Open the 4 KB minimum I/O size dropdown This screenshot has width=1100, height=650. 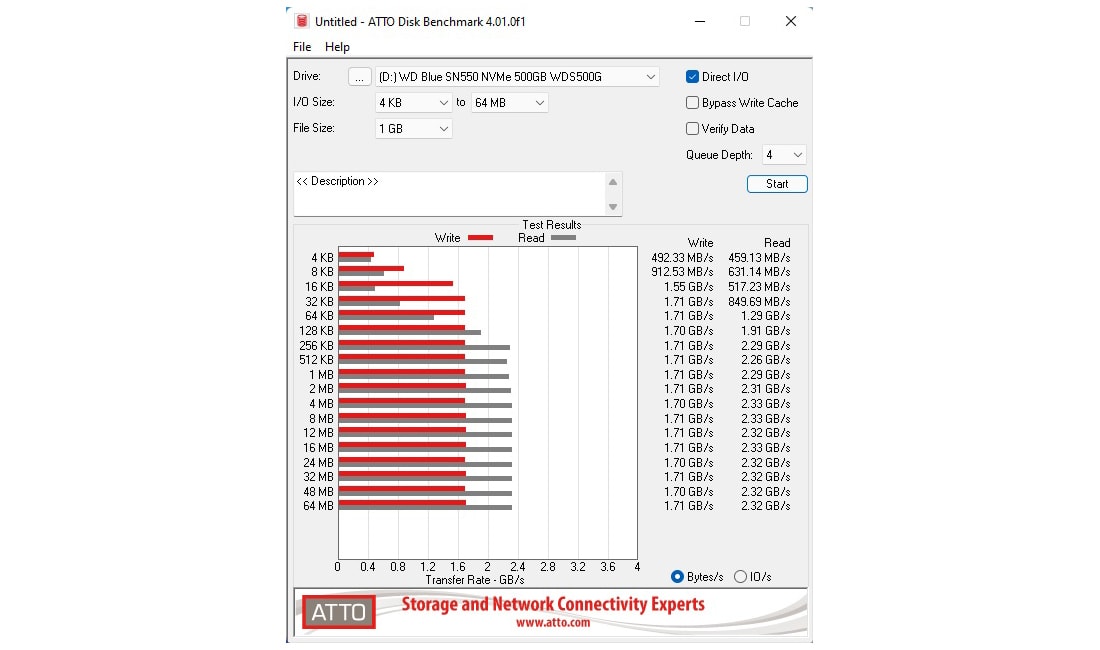(x=413, y=103)
